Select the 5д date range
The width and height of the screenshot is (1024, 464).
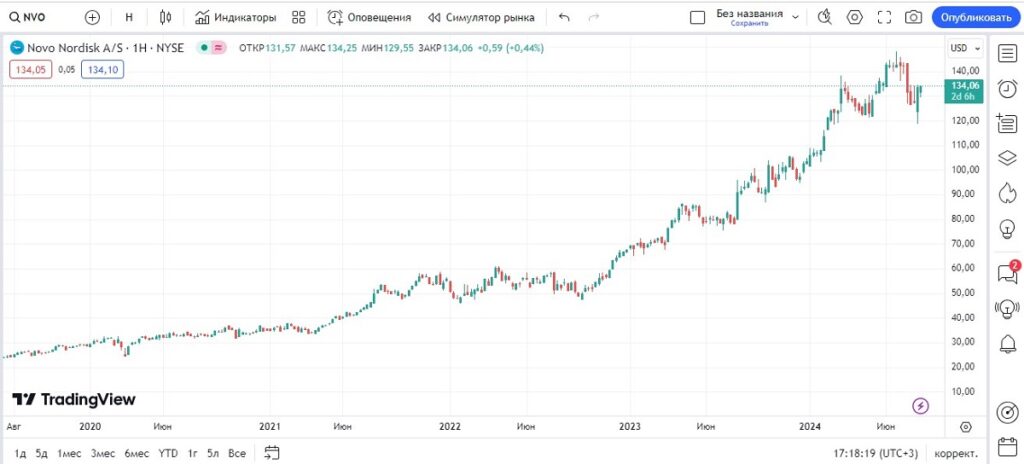(42, 453)
